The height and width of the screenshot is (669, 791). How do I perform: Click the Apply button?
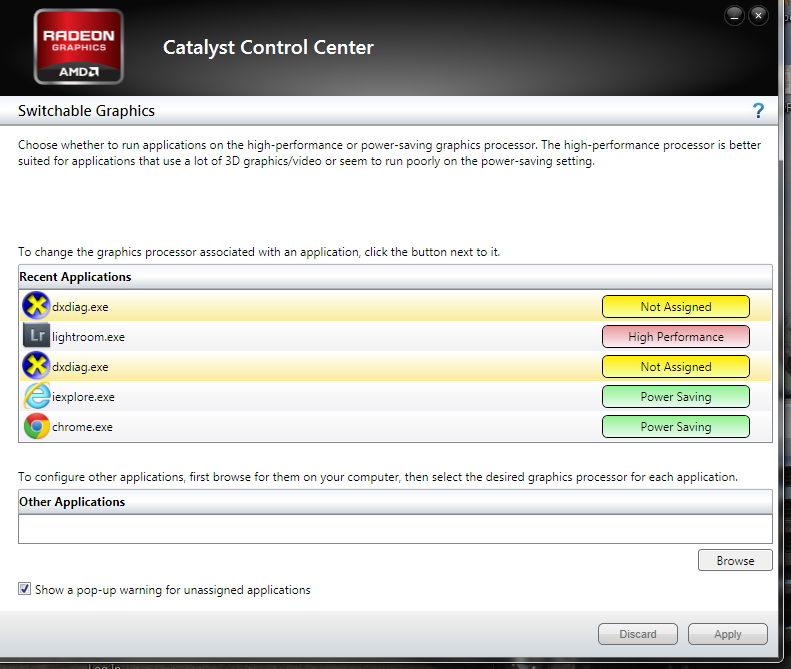727,634
